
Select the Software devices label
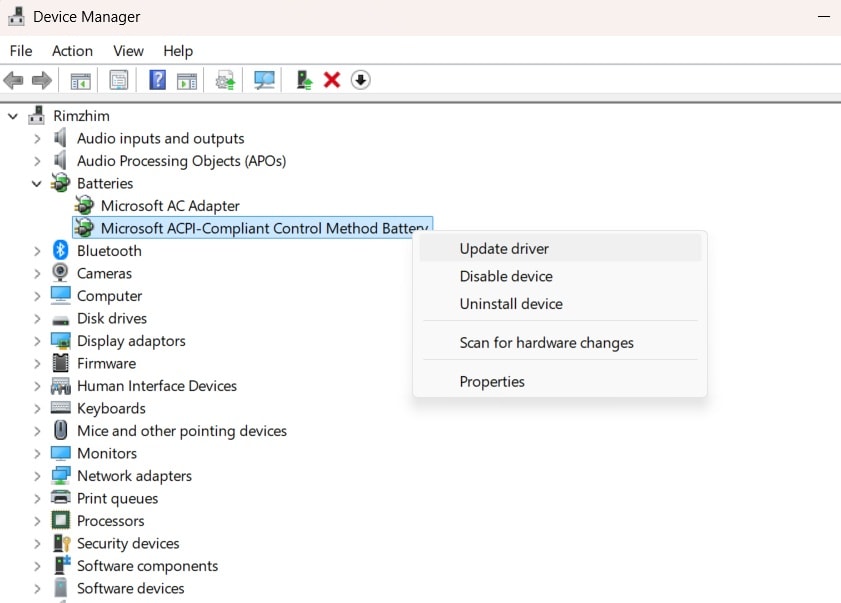(130, 589)
